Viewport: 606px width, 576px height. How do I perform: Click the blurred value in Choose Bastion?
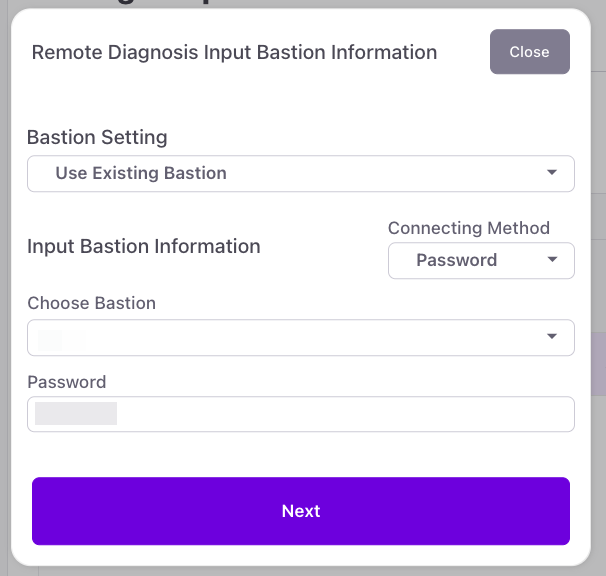pyautogui.click(x=61, y=338)
